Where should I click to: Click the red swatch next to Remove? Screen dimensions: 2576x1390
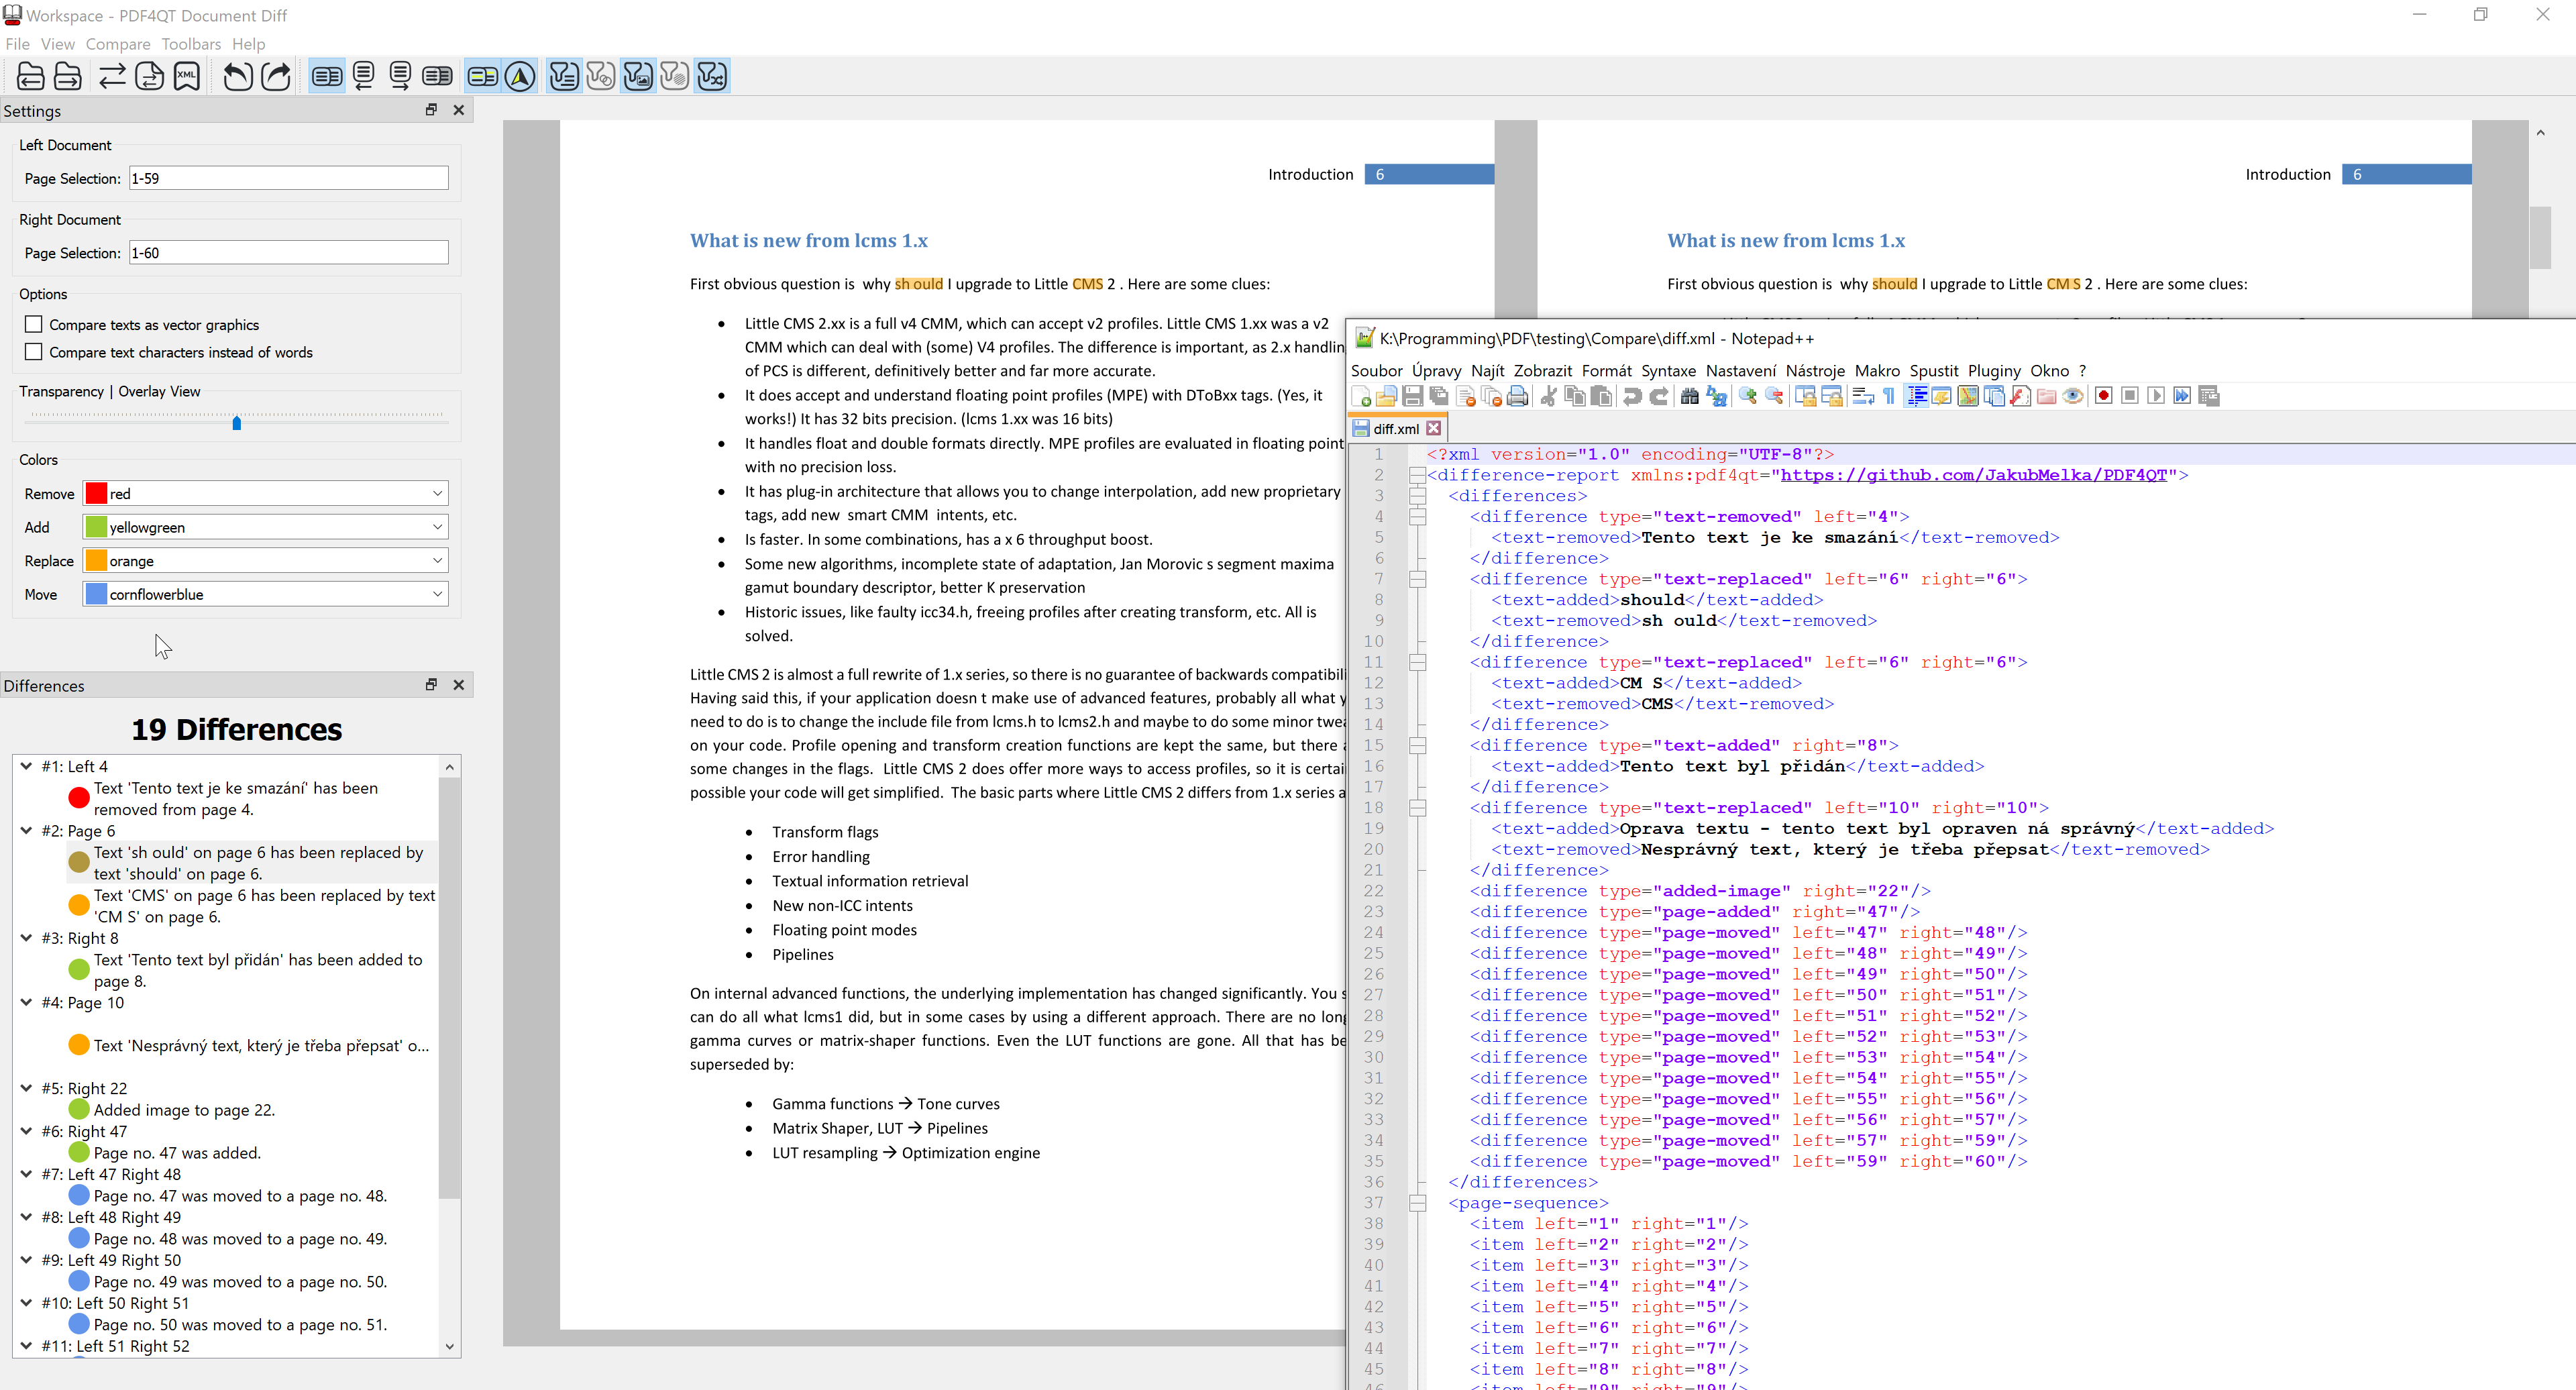coord(96,493)
